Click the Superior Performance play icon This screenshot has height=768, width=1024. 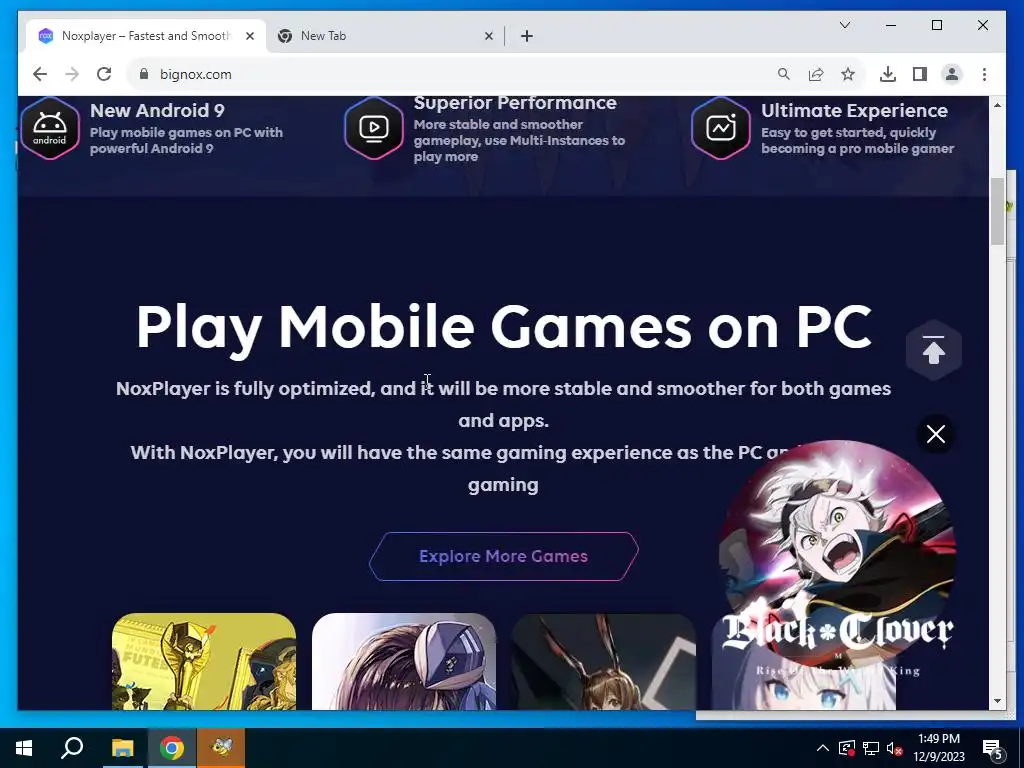[x=374, y=128]
